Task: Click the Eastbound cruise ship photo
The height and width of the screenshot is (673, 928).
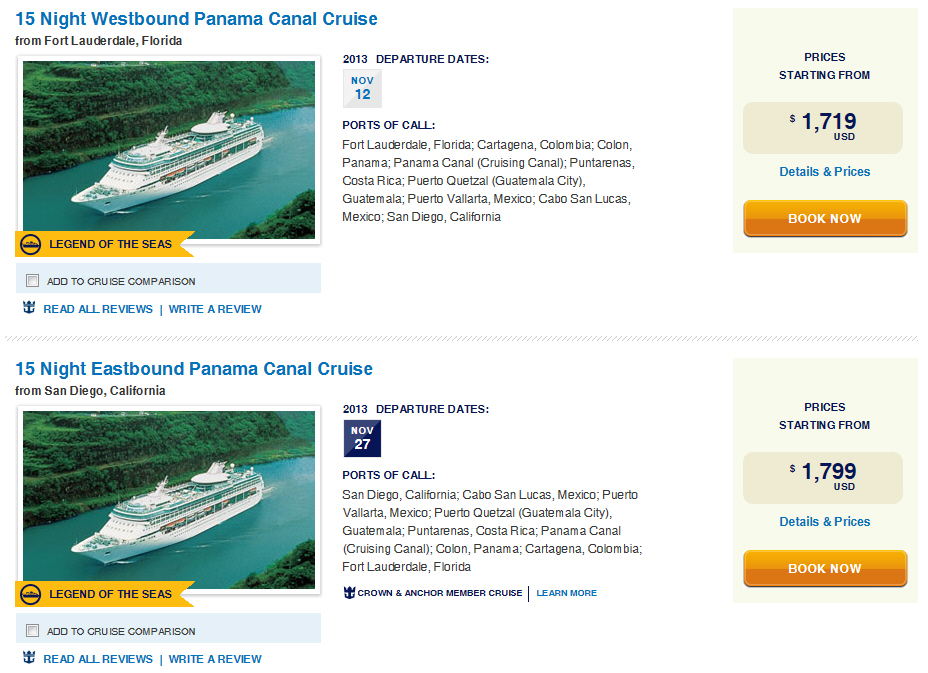Action: [x=169, y=500]
